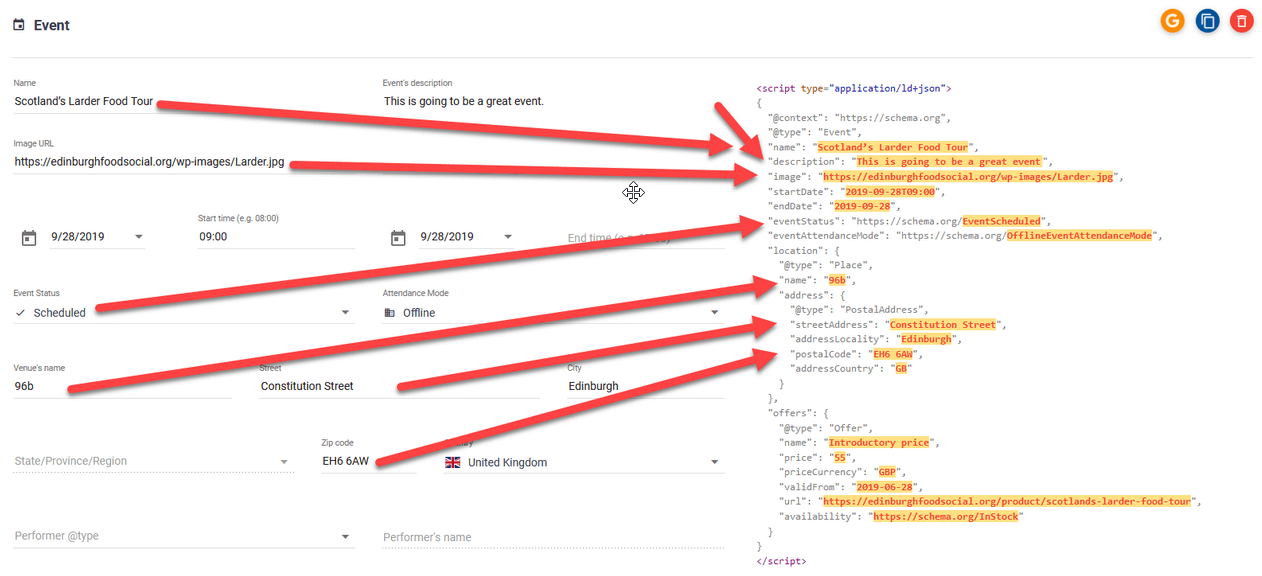This screenshot has height=576, width=1262.
Task: Click the offer url value in the JSON
Action: coord(1006,502)
